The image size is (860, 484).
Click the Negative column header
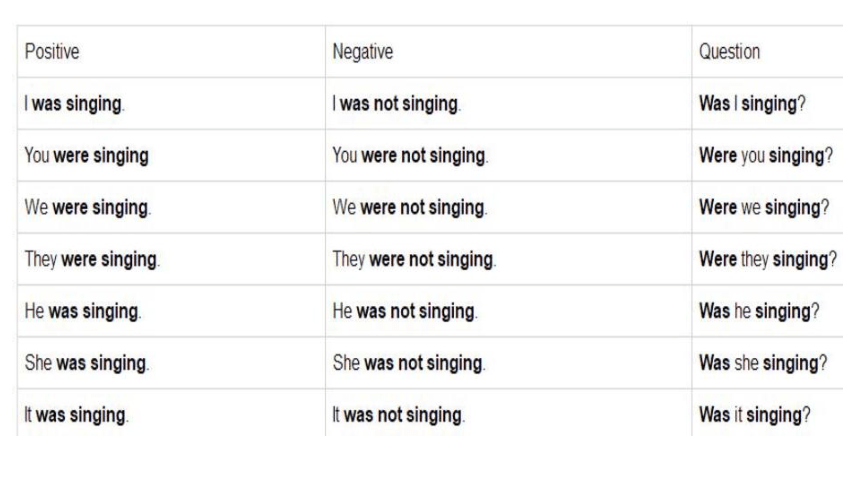pyautogui.click(x=363, y=52)
